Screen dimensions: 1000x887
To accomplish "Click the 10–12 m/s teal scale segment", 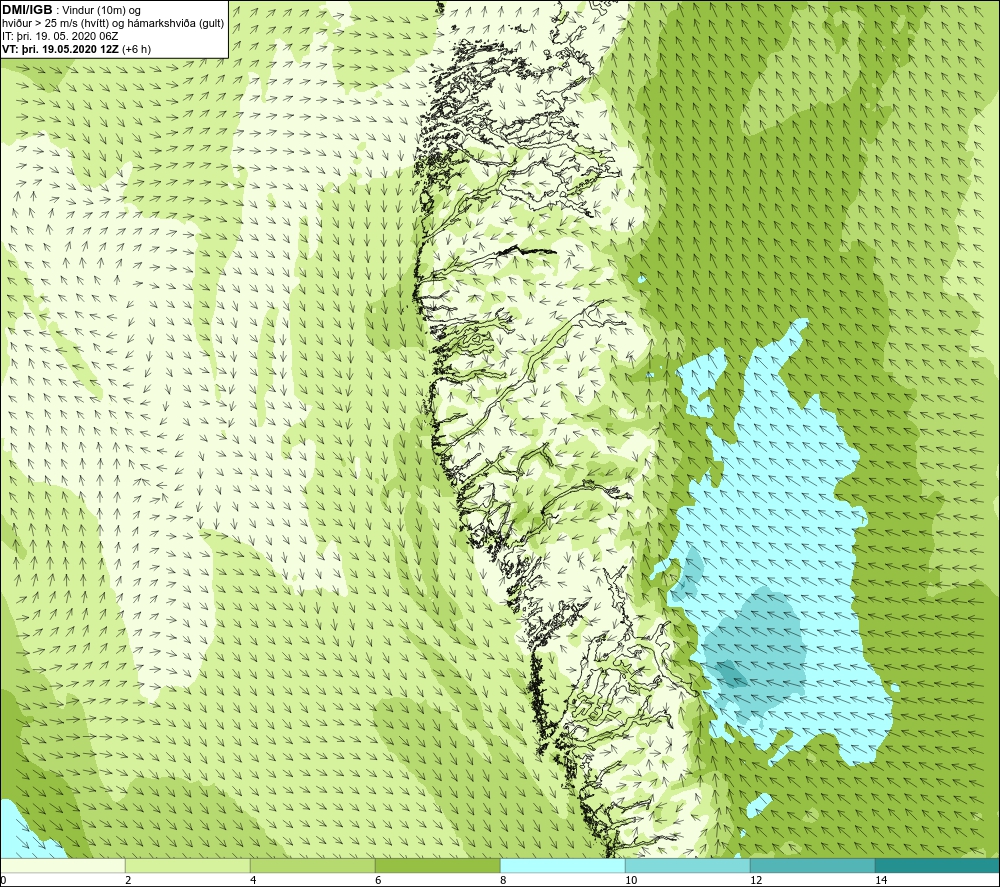I will [688, 865].
